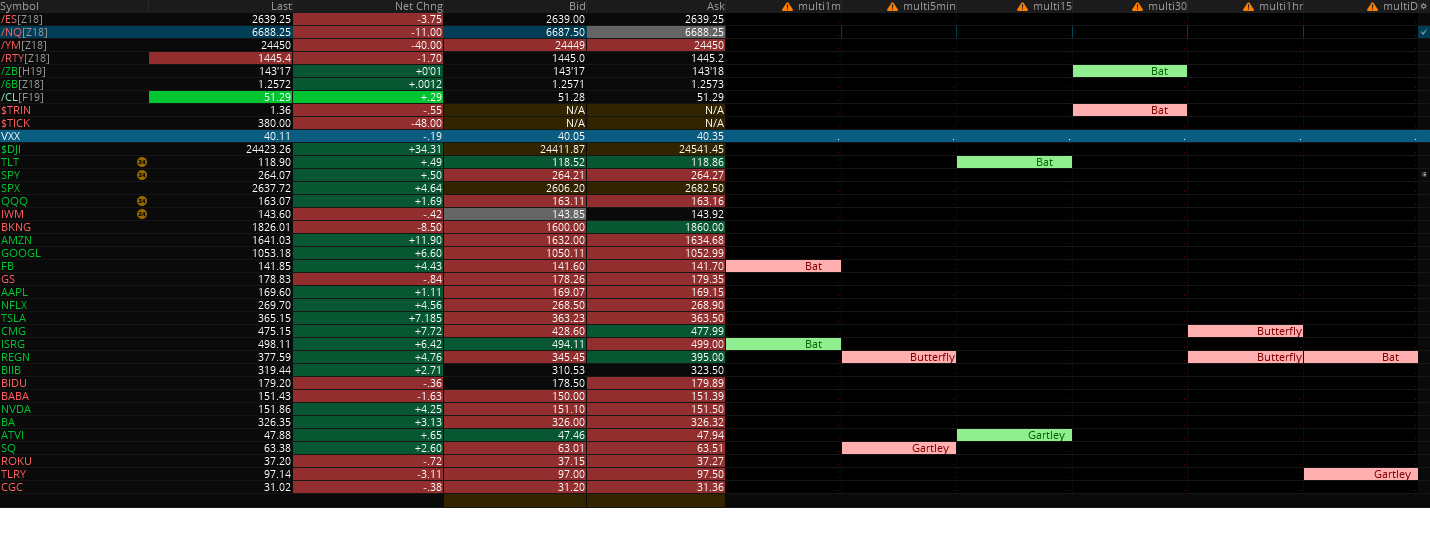
Task: Click Last price 51.29 for /CL
Action: tap(222, 97)
